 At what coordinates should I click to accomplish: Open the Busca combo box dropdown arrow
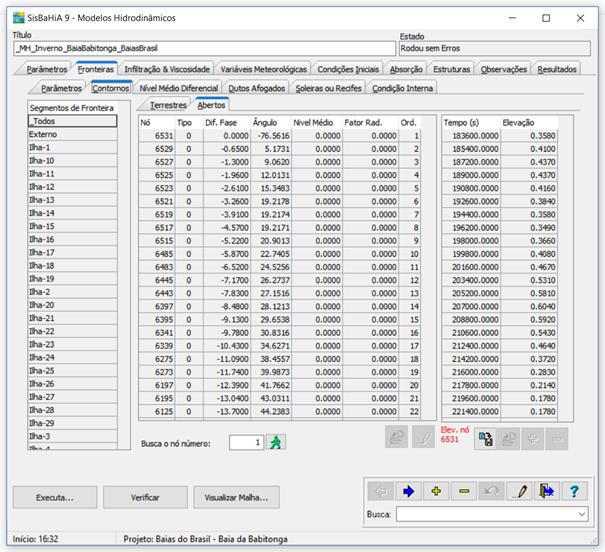pos(582,514)
